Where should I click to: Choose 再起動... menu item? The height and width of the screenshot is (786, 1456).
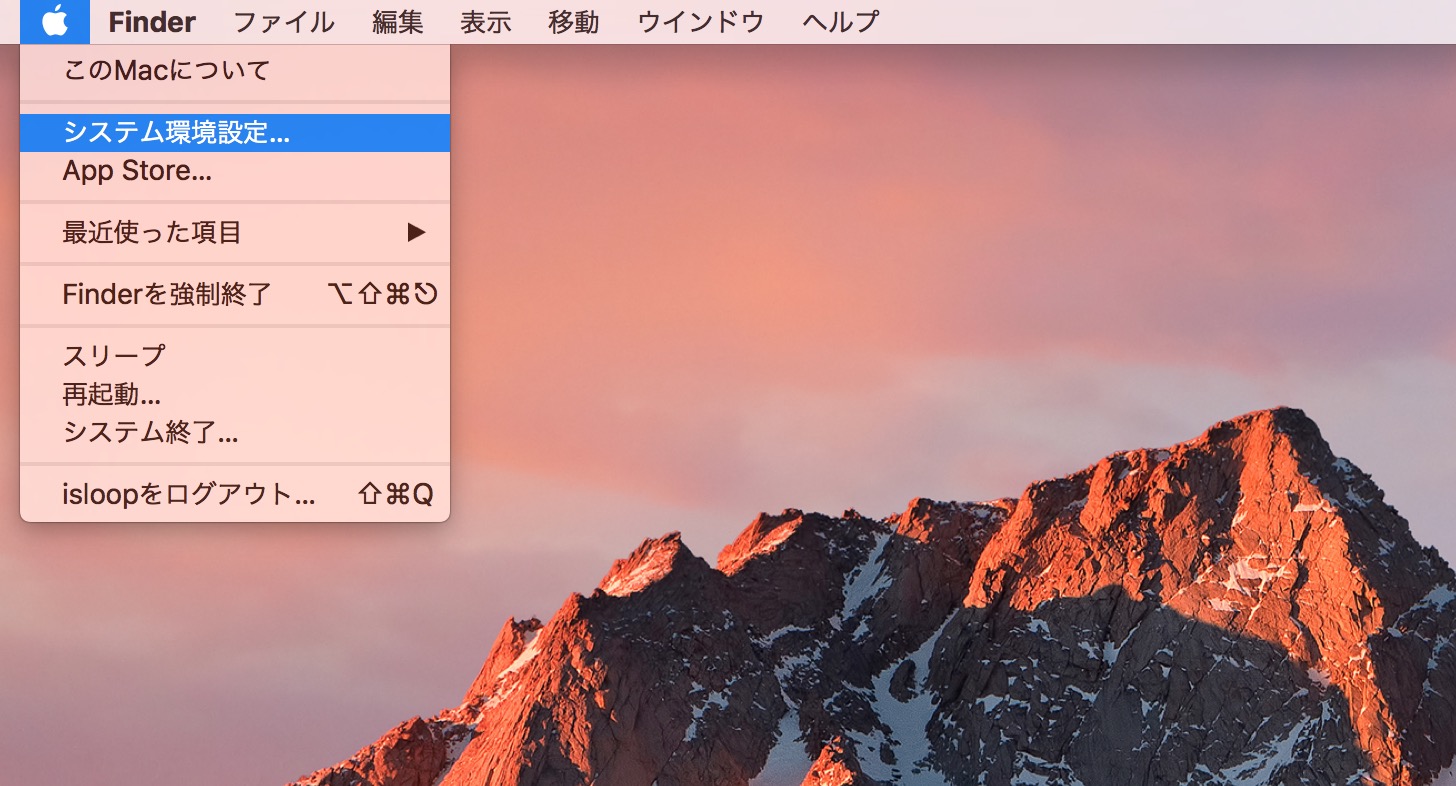tap(235, 394)
